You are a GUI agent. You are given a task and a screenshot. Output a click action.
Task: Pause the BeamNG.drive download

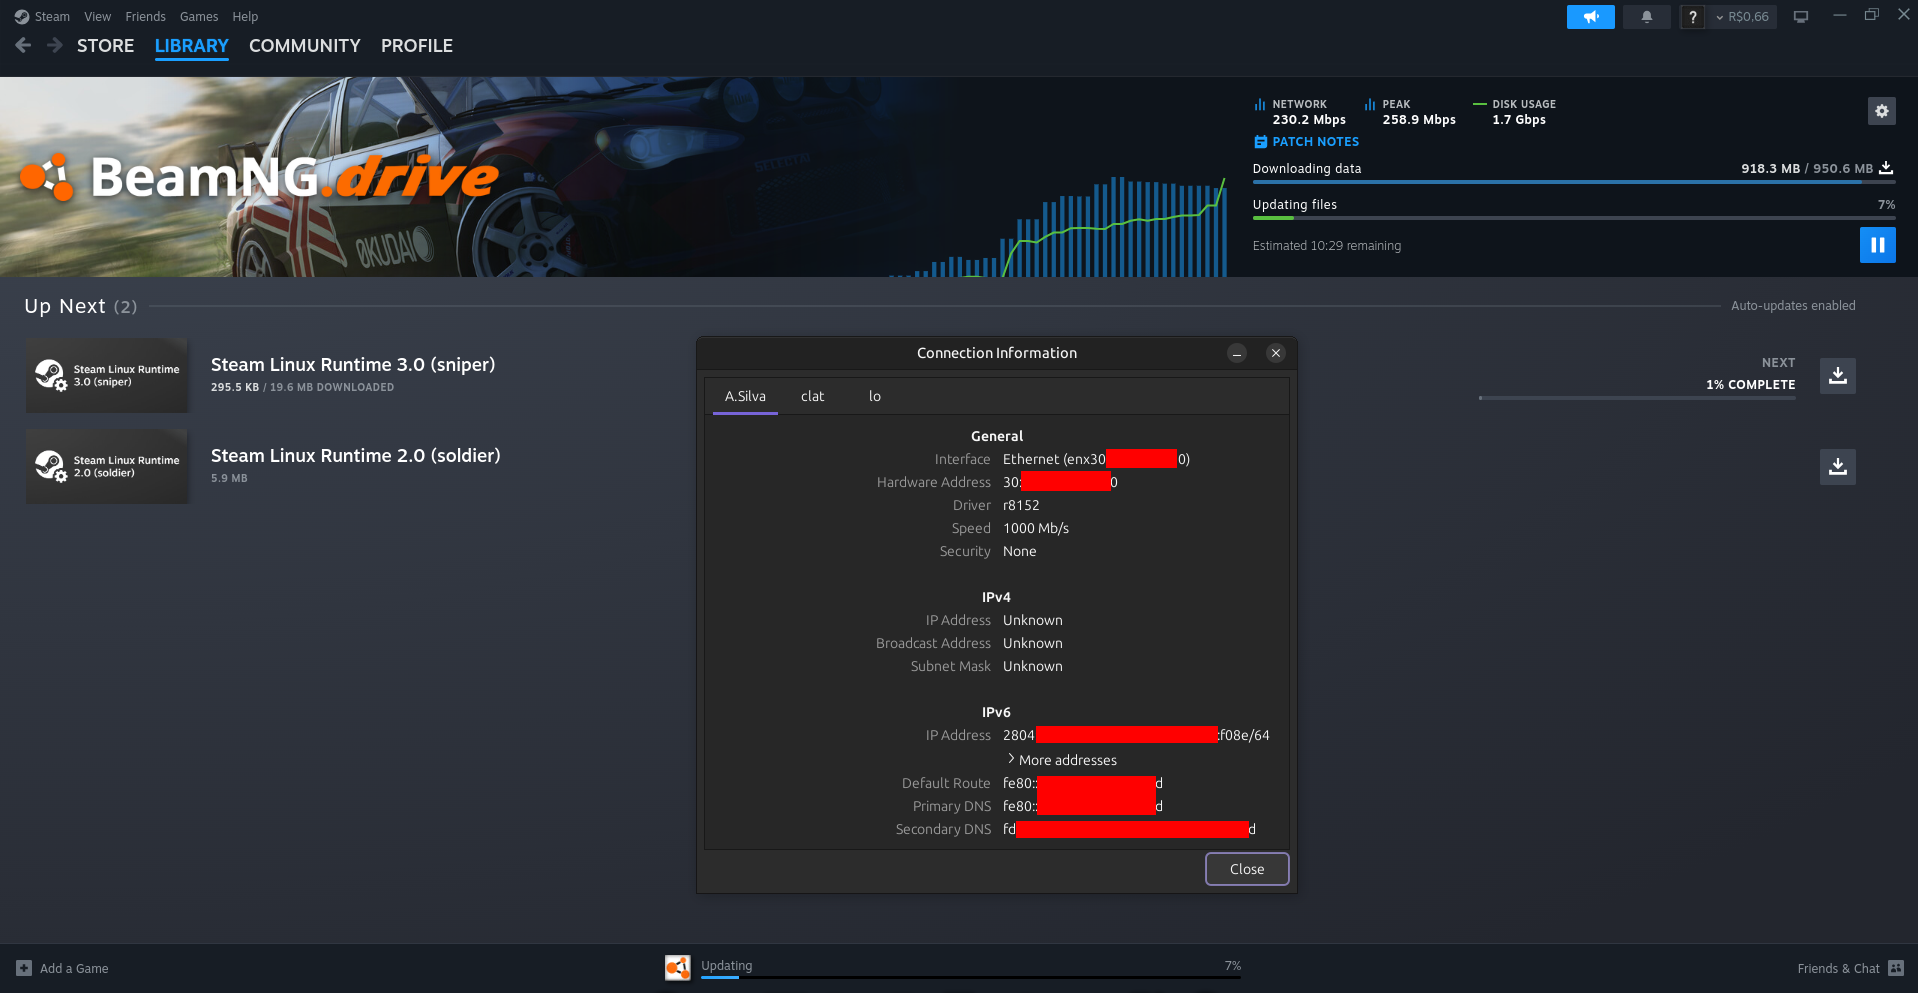pos(1877,245)
